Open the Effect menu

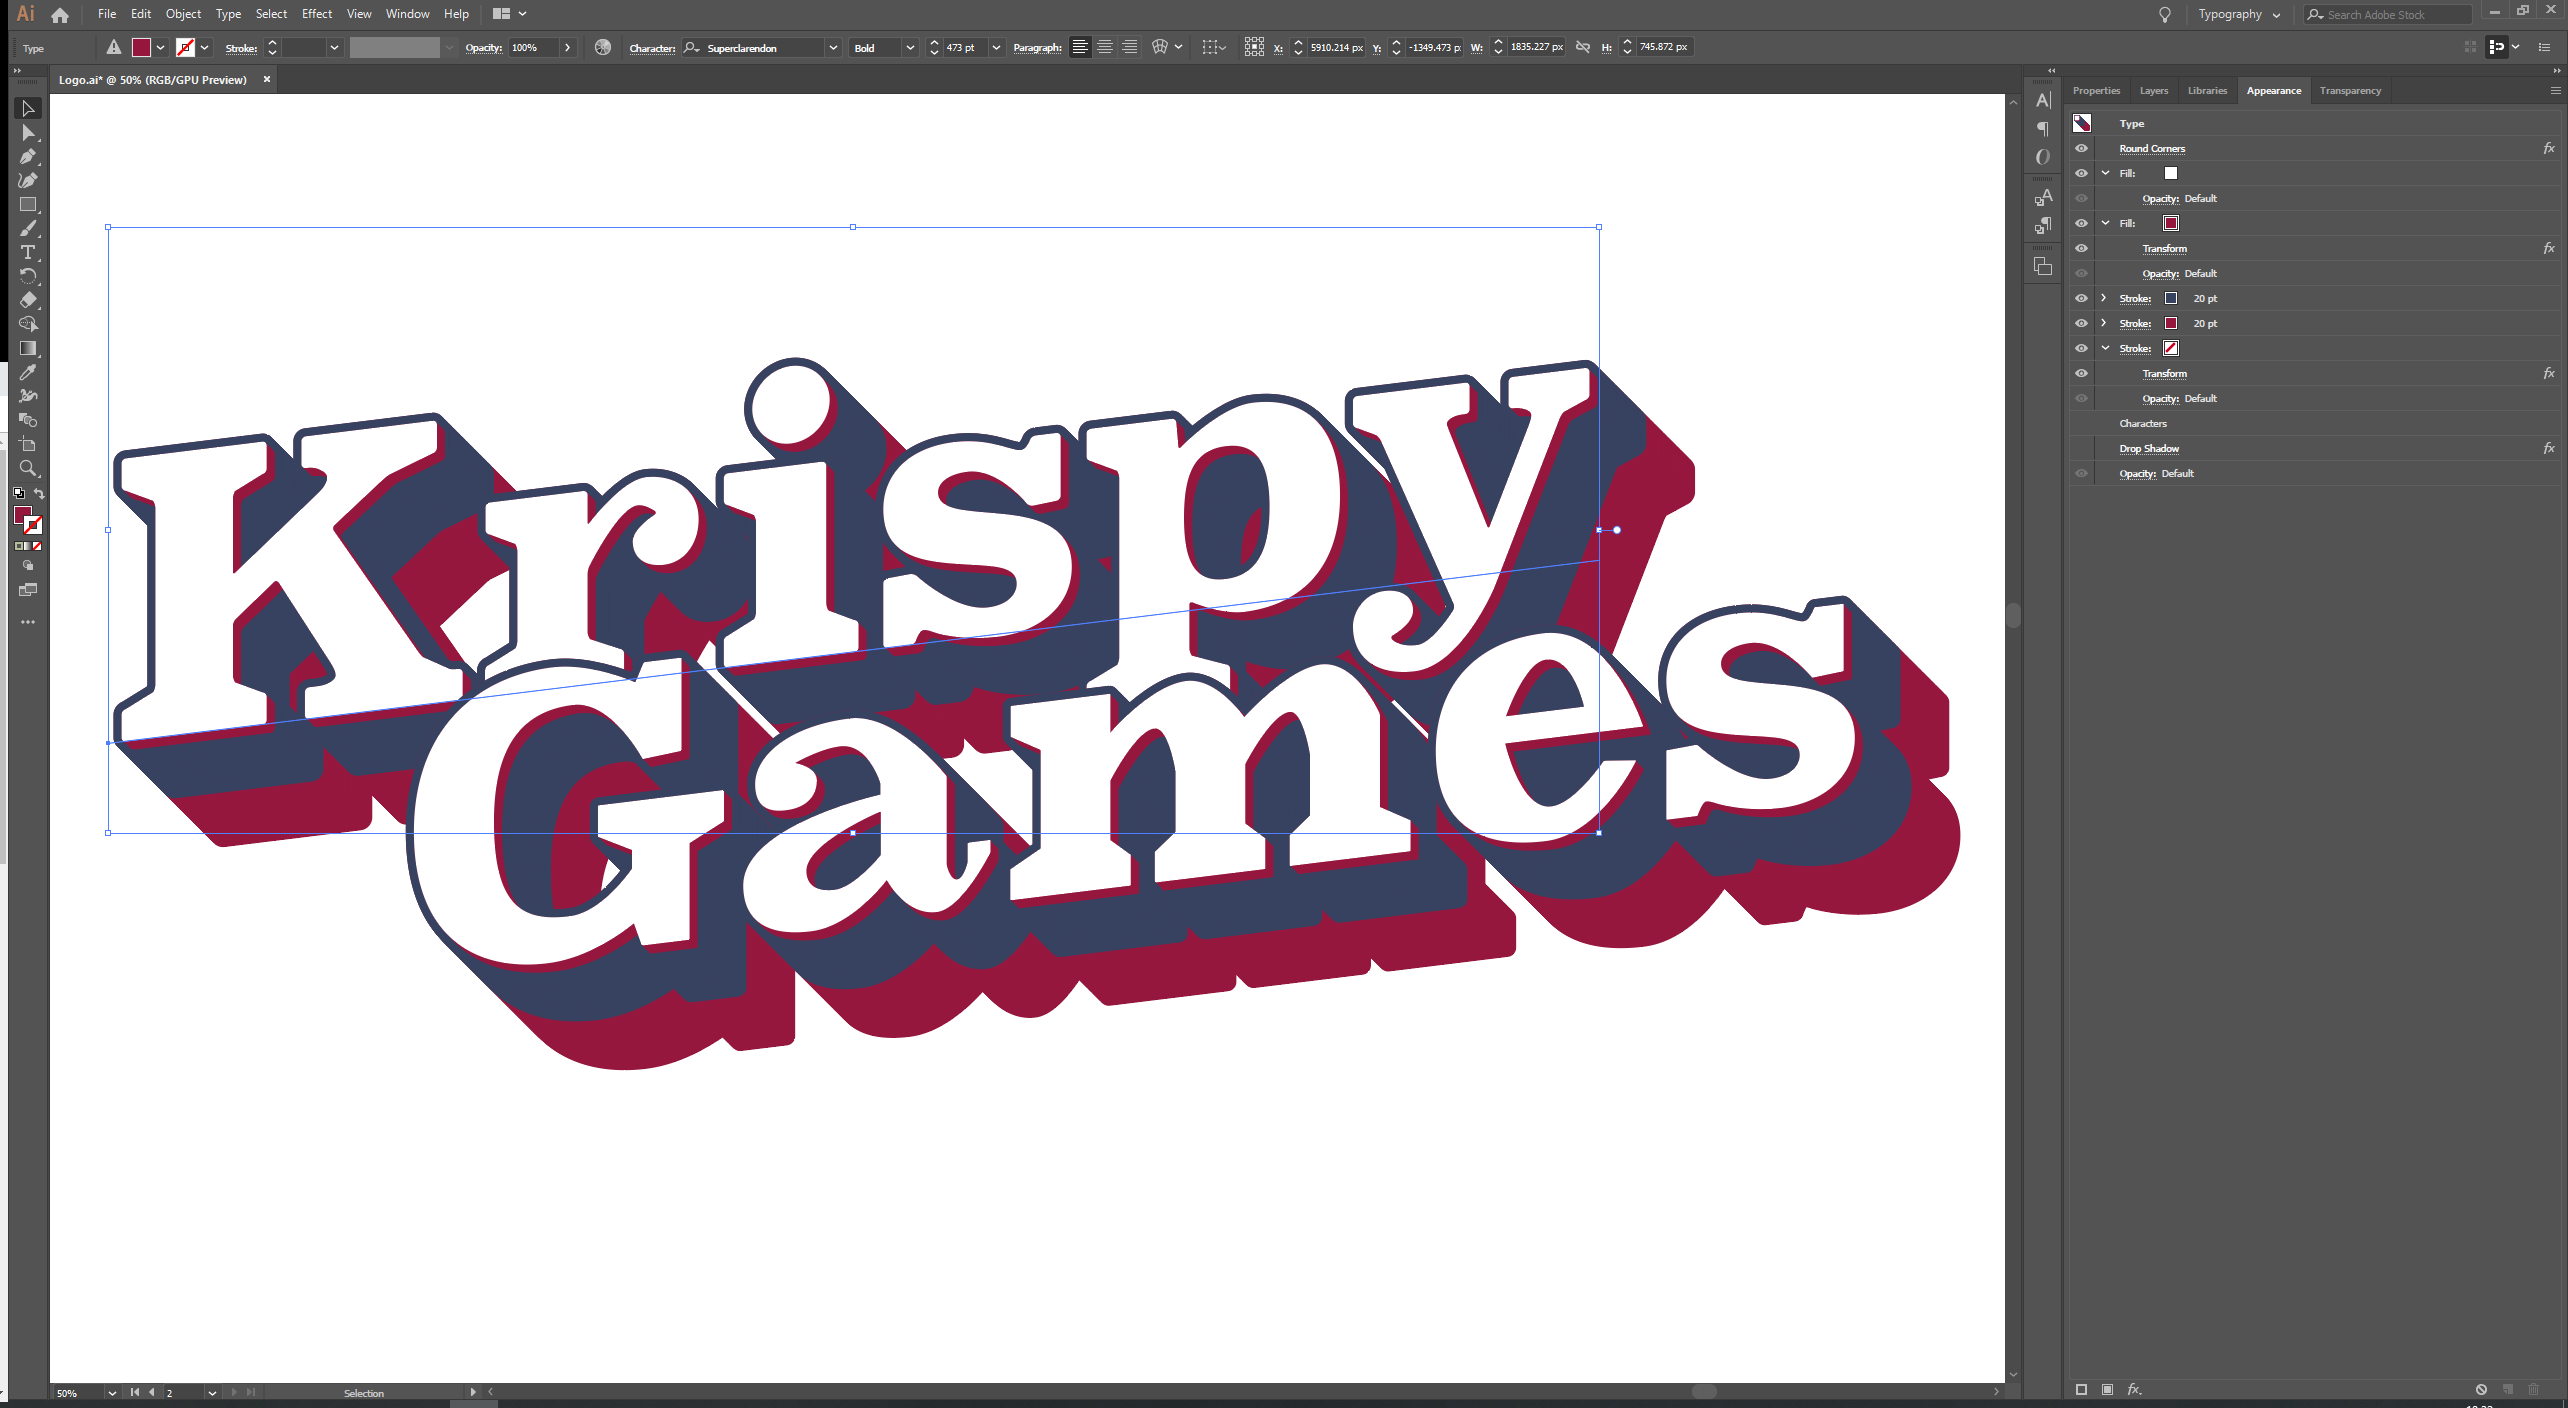click(316, 14)
